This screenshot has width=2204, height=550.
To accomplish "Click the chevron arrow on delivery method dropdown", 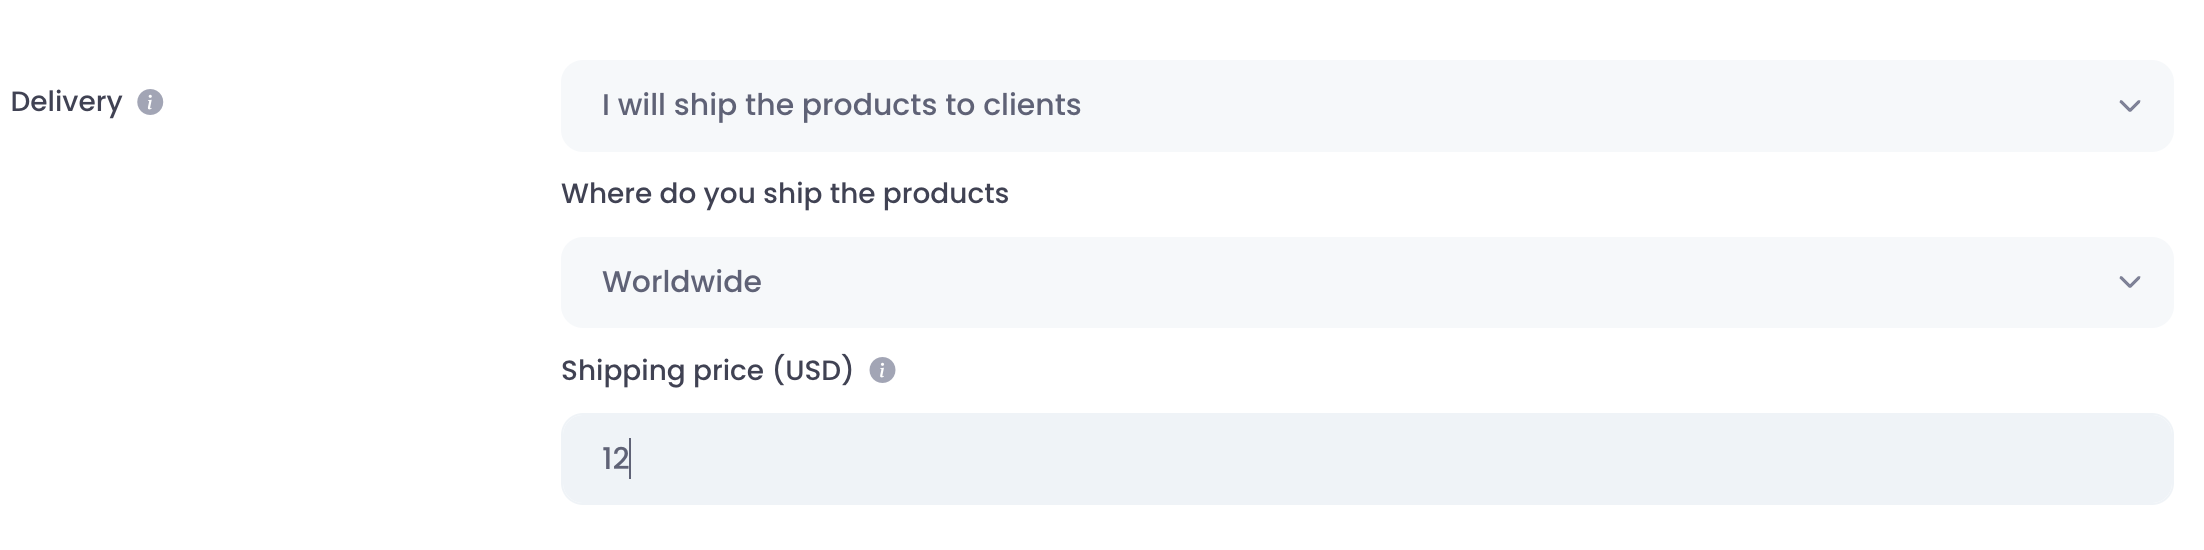I will (x=2129, y=106).
